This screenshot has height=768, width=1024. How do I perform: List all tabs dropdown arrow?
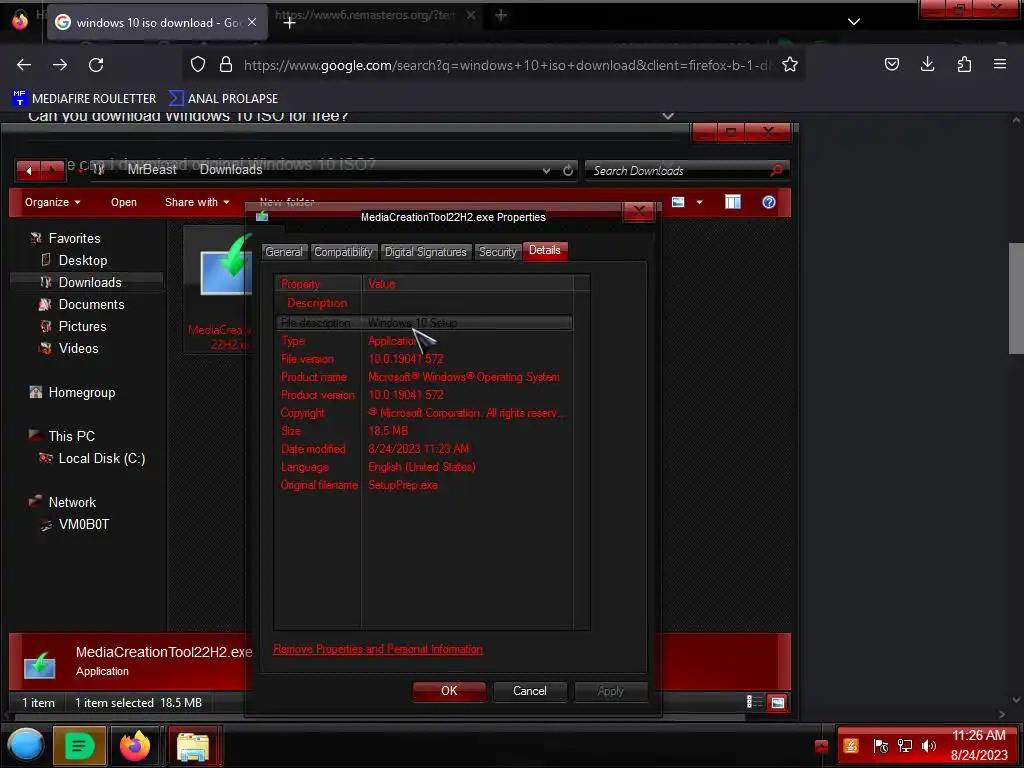point(854,22)
